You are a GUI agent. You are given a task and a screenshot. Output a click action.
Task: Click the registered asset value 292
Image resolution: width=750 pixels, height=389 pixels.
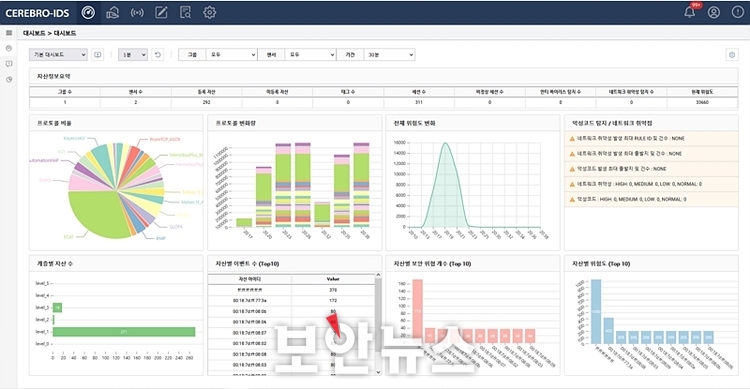(x=206, y=102)
